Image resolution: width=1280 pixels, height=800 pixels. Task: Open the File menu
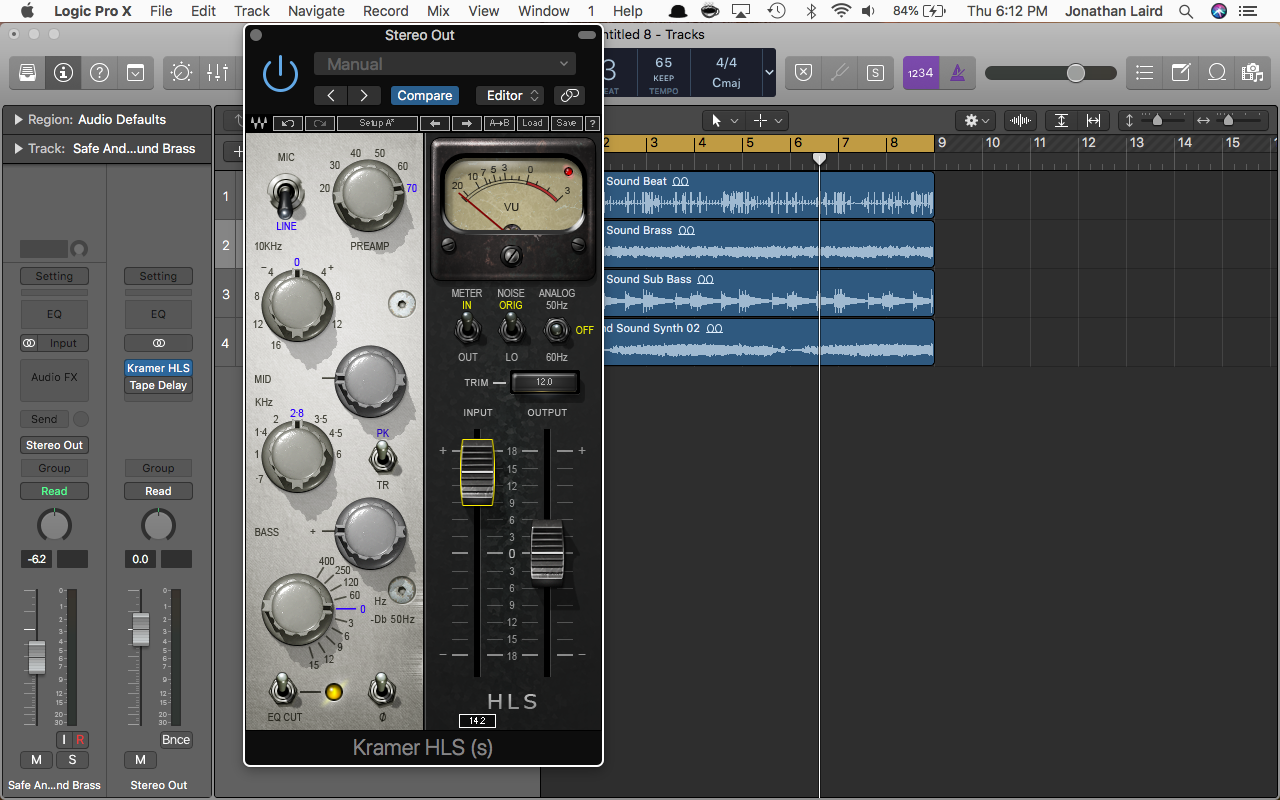(161, 11)
